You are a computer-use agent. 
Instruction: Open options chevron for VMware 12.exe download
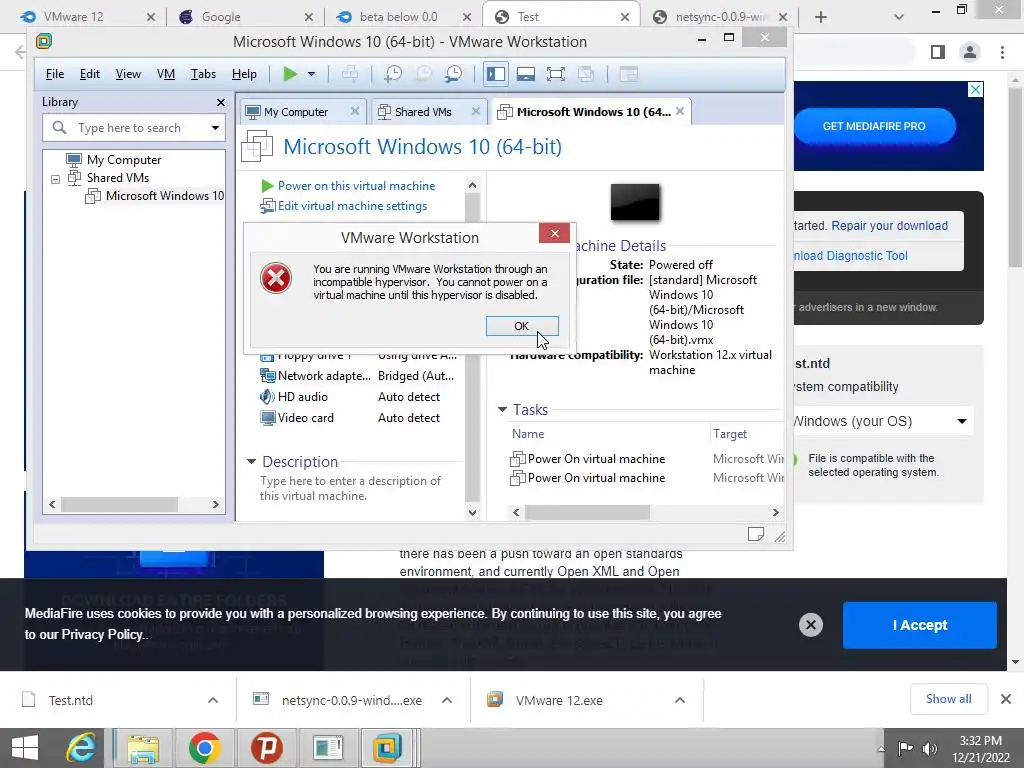coord(680,700)
